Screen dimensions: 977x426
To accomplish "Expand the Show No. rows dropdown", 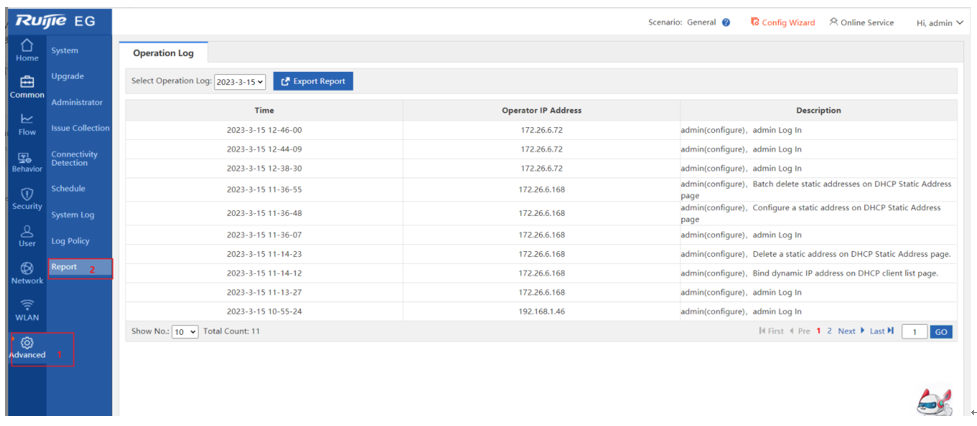I will click(x=185, y=331).
